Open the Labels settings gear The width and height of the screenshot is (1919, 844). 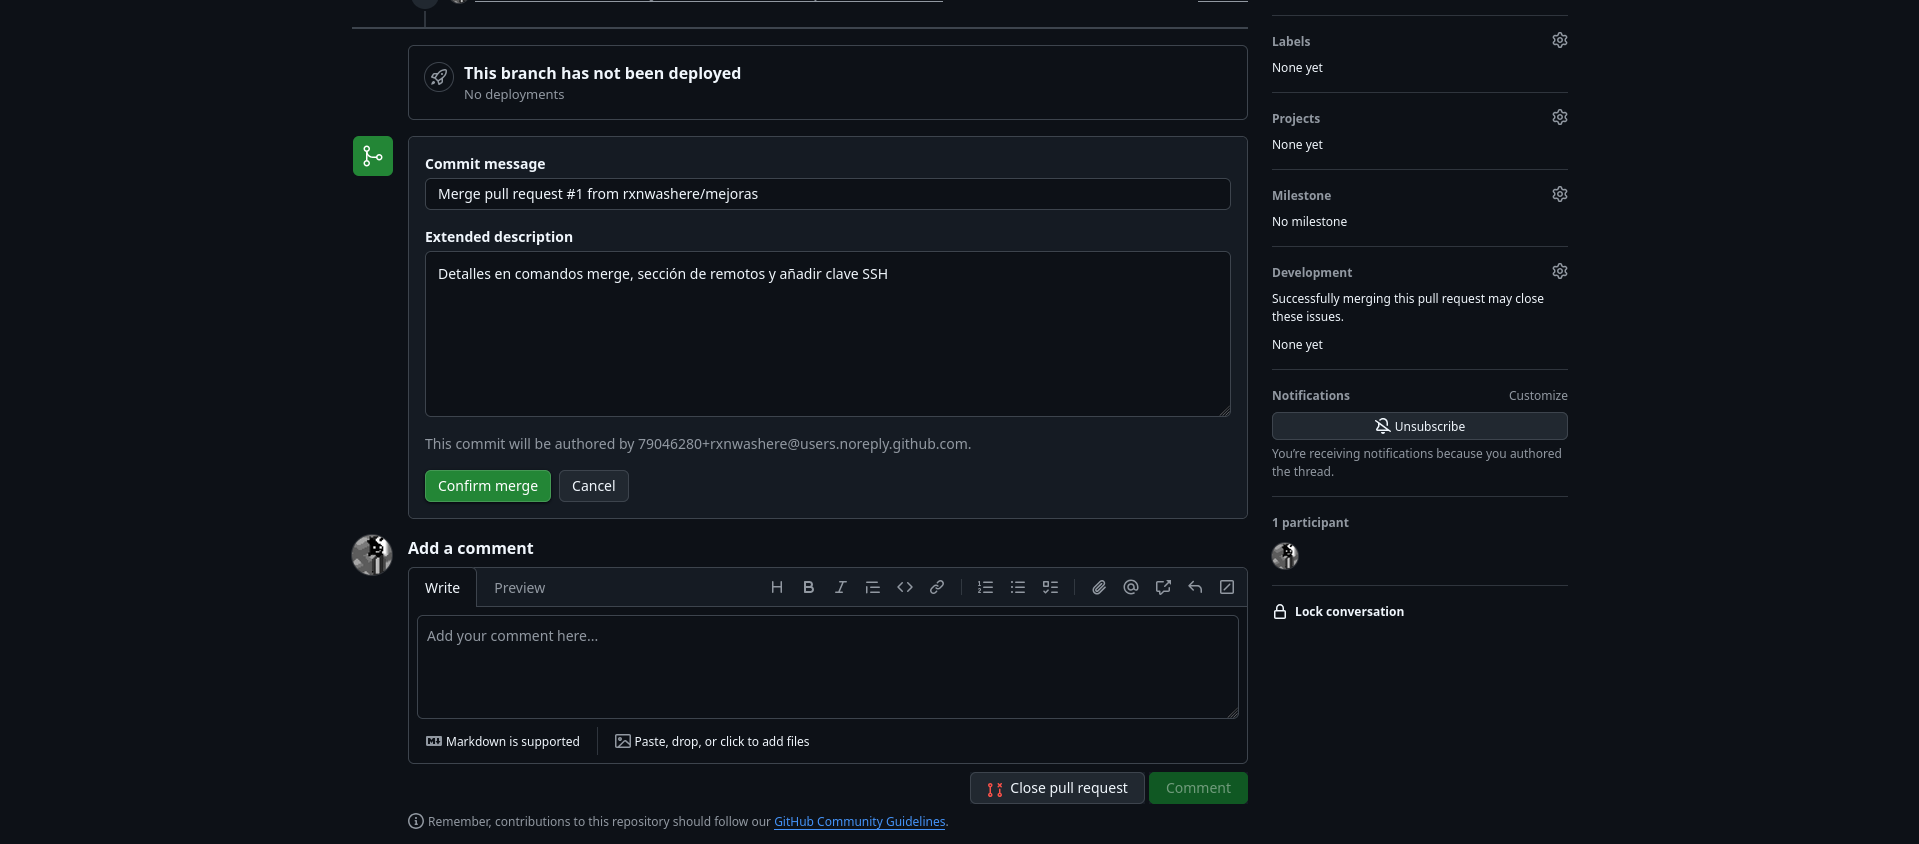pyautogui.click(x=1559, y=40)
